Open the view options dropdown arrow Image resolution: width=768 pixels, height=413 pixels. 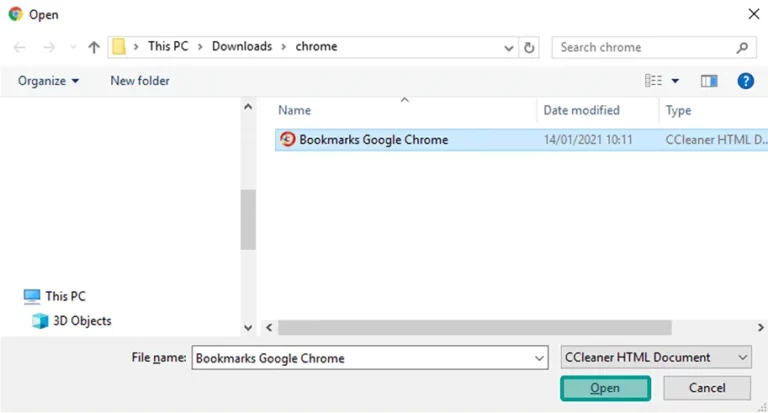click(675, 81)
